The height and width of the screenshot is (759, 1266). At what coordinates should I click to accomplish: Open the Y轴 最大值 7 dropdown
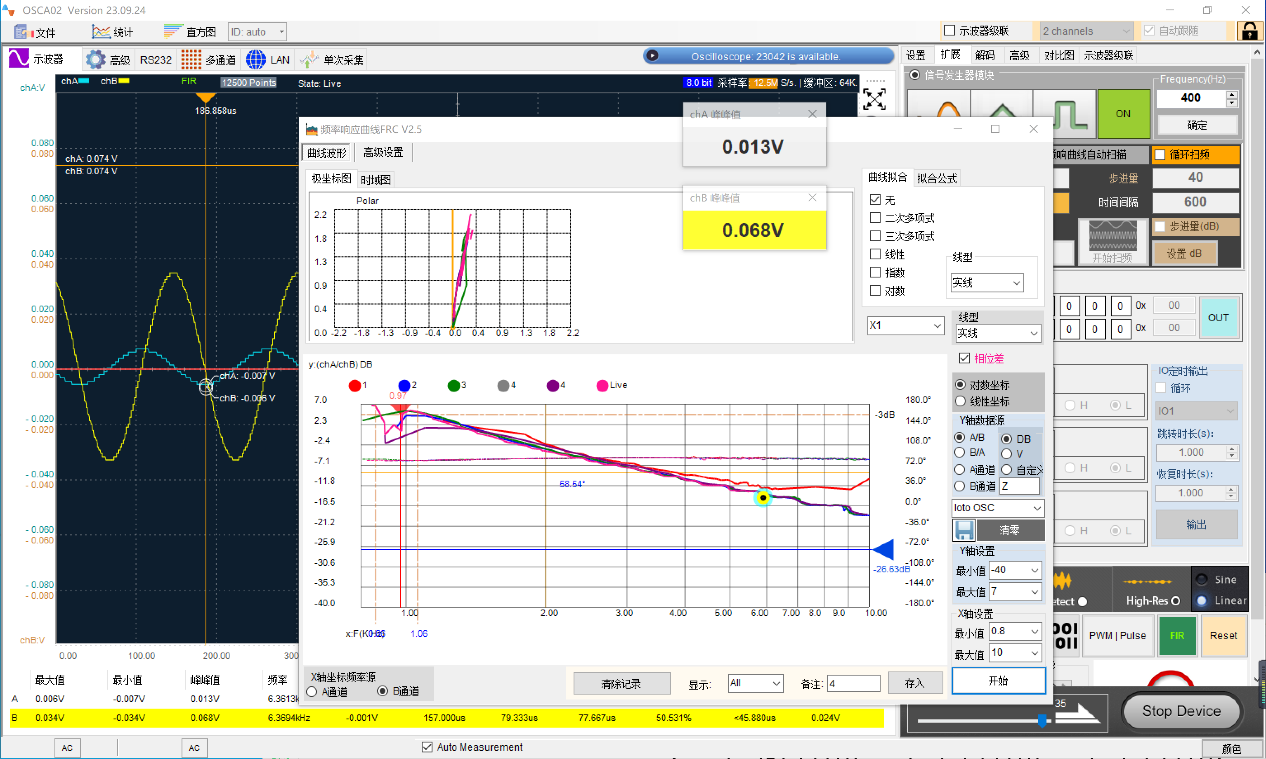1015,592
